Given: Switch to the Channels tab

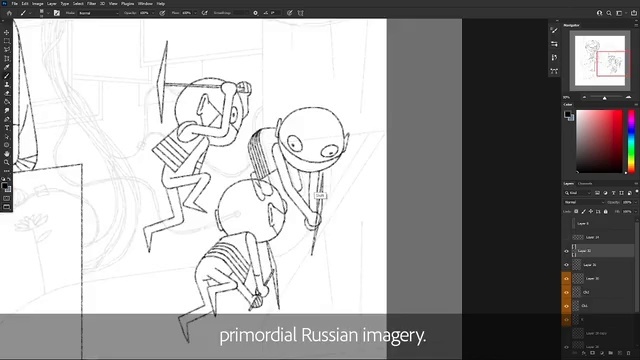Looking at the screenshot, I should pyautogui.click(x=585, y=184).
